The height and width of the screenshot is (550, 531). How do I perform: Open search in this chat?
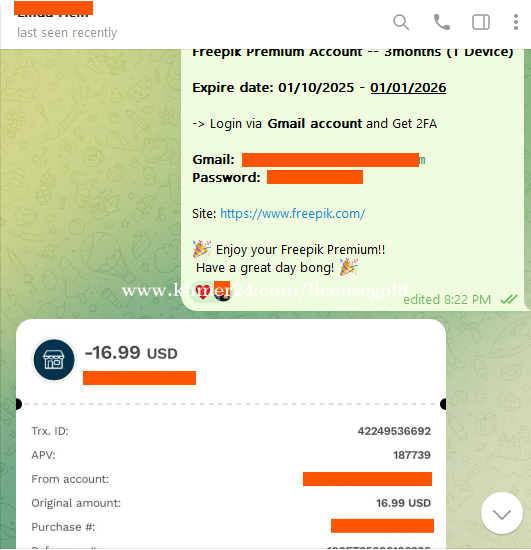[x=401, y=22]
